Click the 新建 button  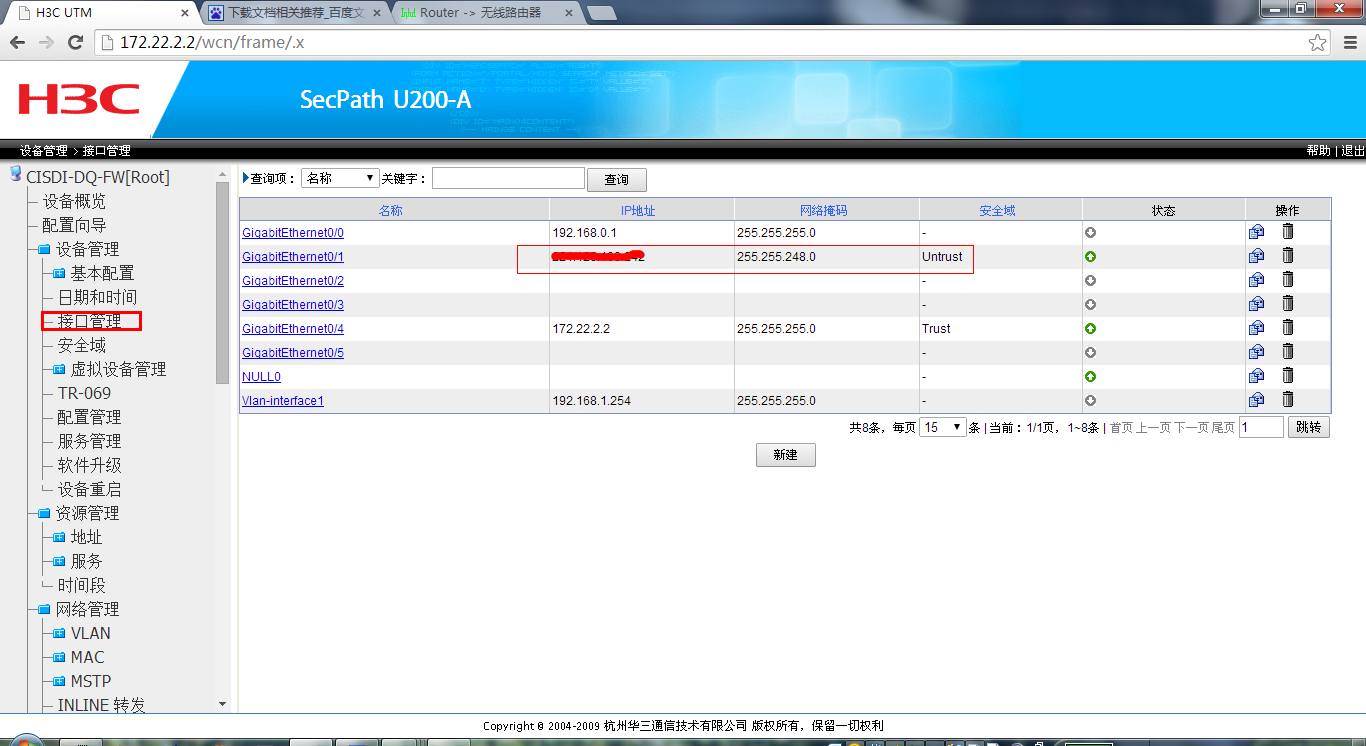coord(785,455)
